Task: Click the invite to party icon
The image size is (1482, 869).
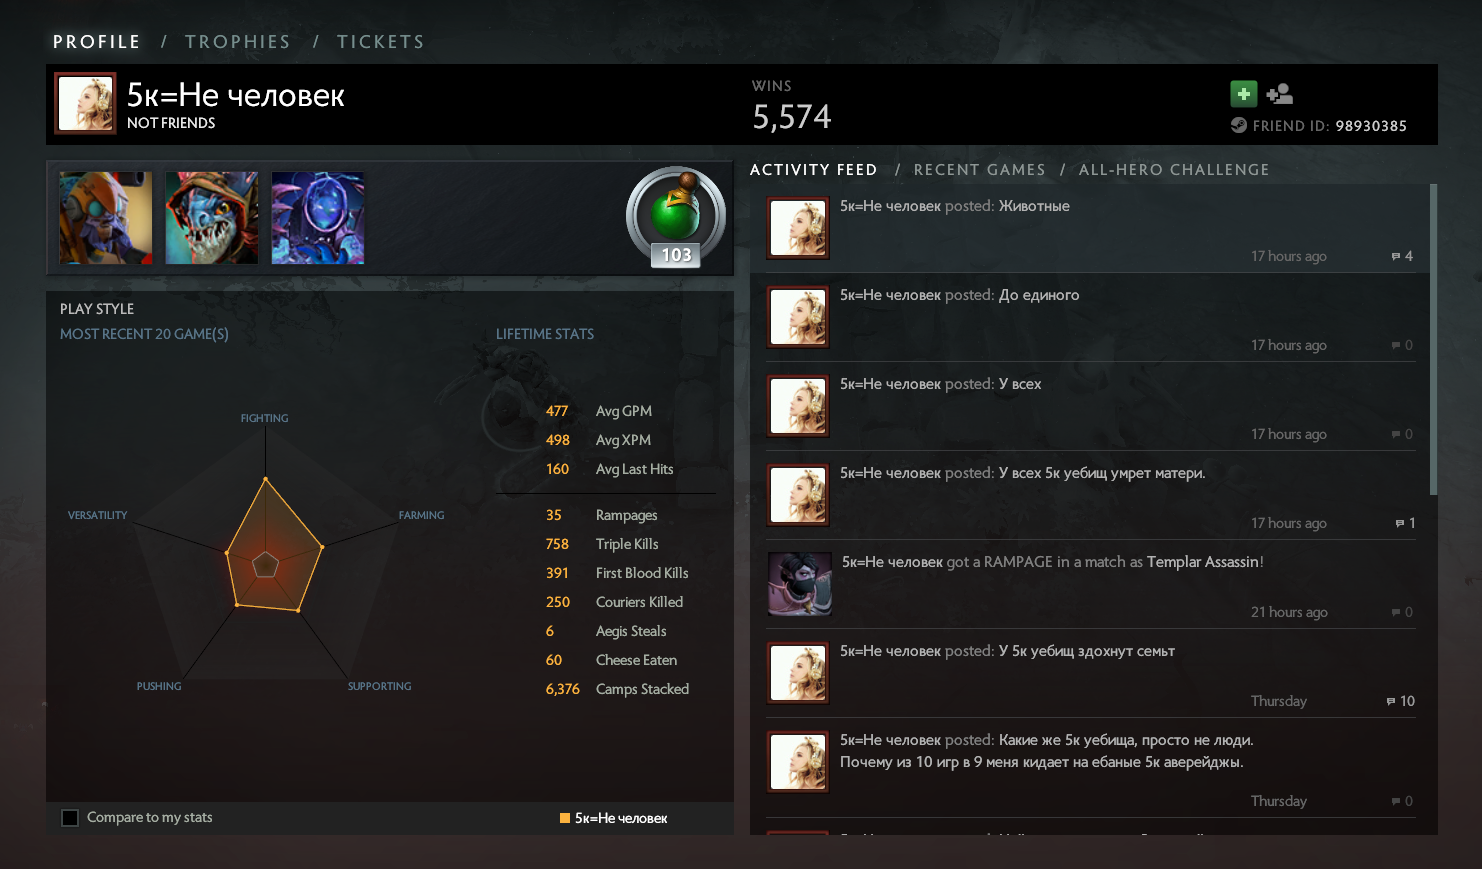Action: (1279, 94)
